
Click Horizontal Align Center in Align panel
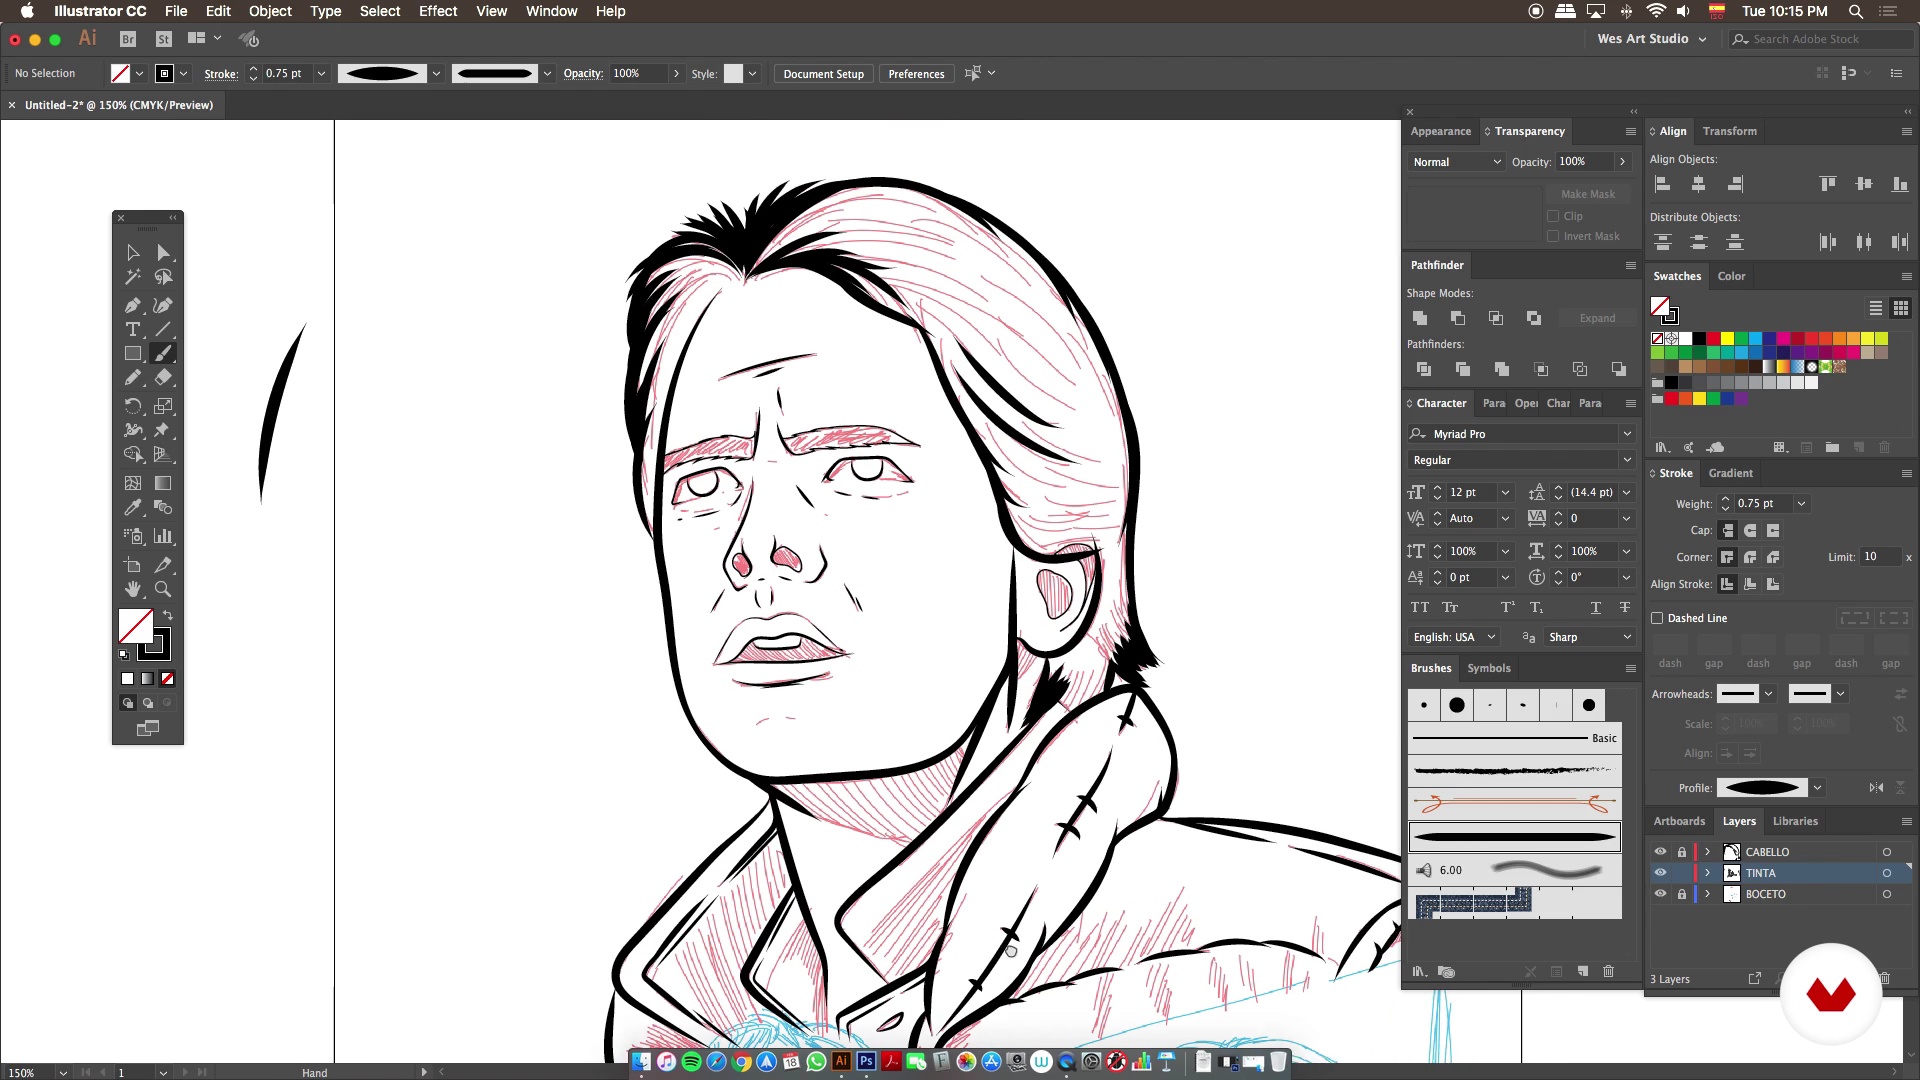coord(1698,184)
